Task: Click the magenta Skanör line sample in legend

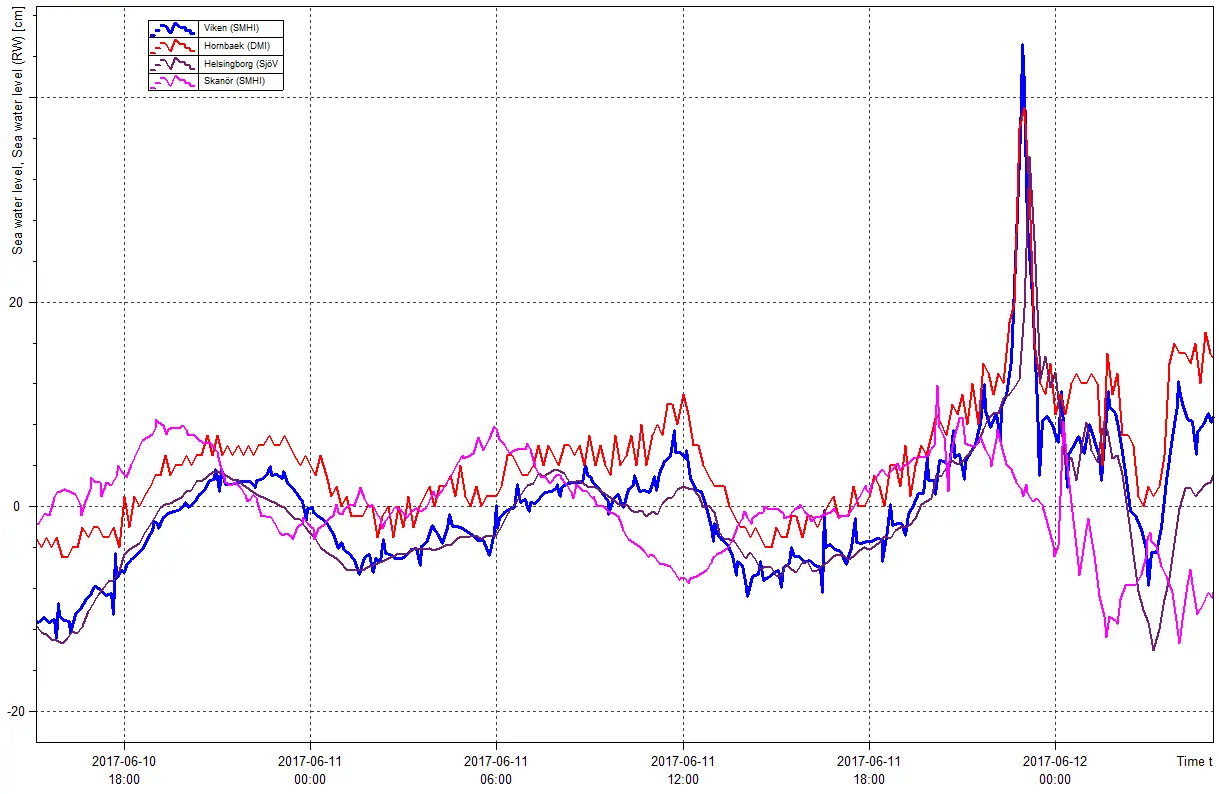Action: pos(172,82)
